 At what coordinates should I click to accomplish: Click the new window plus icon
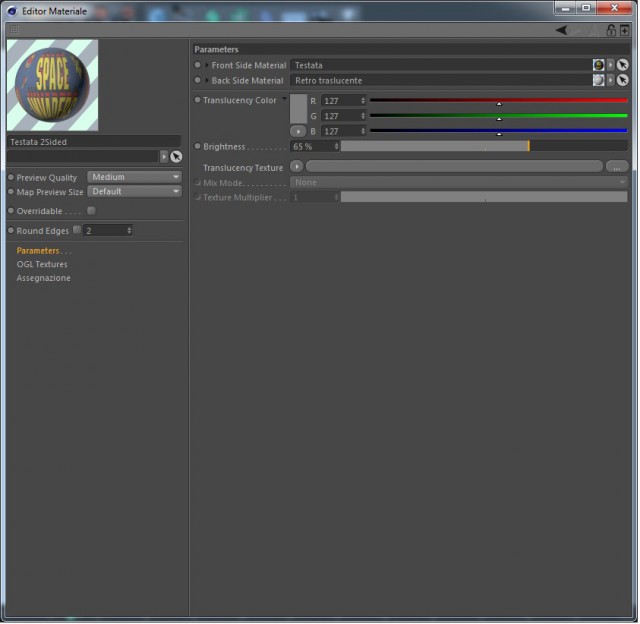pos(624,30)
